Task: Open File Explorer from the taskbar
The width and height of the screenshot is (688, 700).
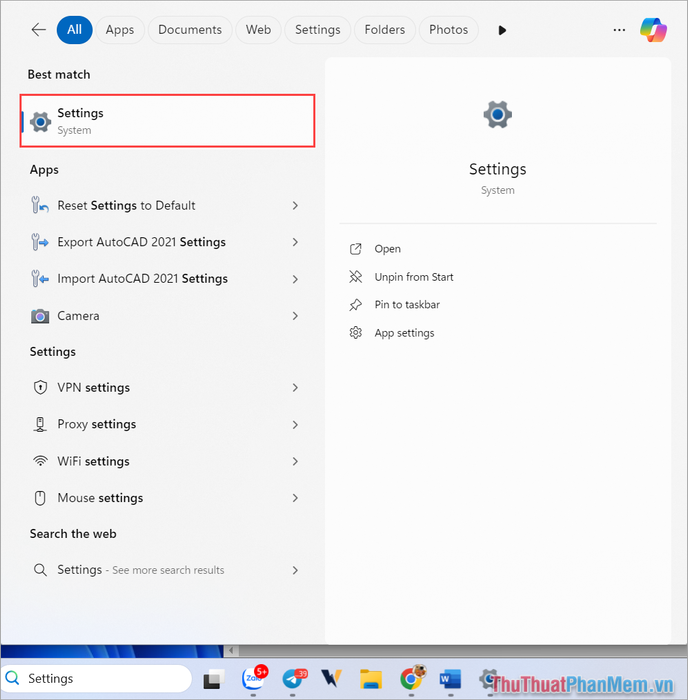Action: pyautogui.click(x=371, y=680)
